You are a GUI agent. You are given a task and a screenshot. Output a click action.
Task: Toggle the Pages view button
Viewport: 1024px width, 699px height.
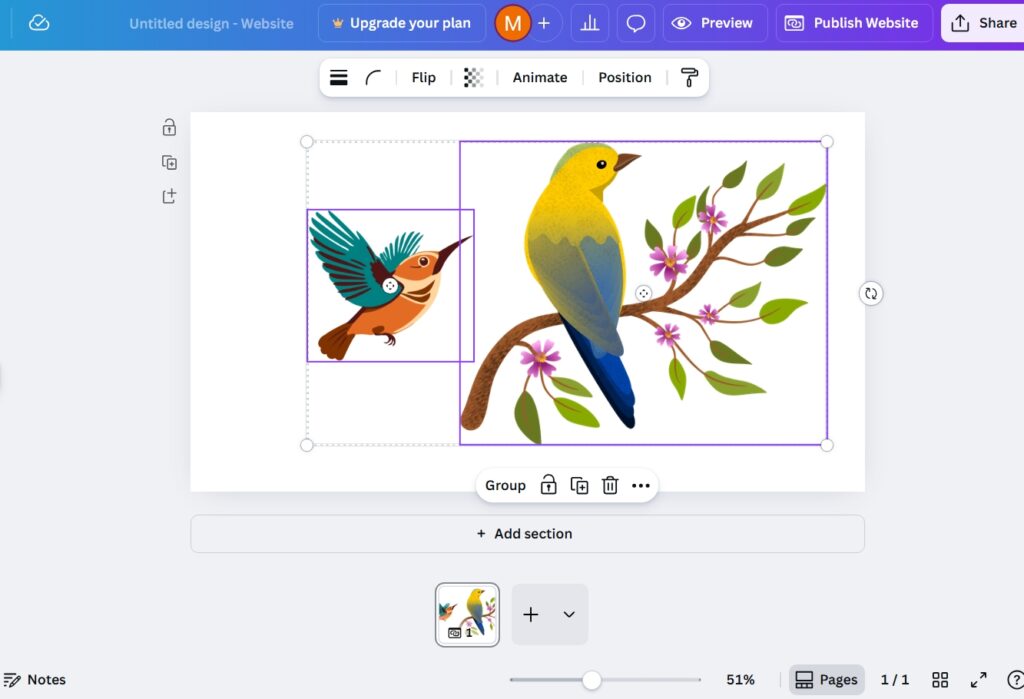[x=826, y=680]
